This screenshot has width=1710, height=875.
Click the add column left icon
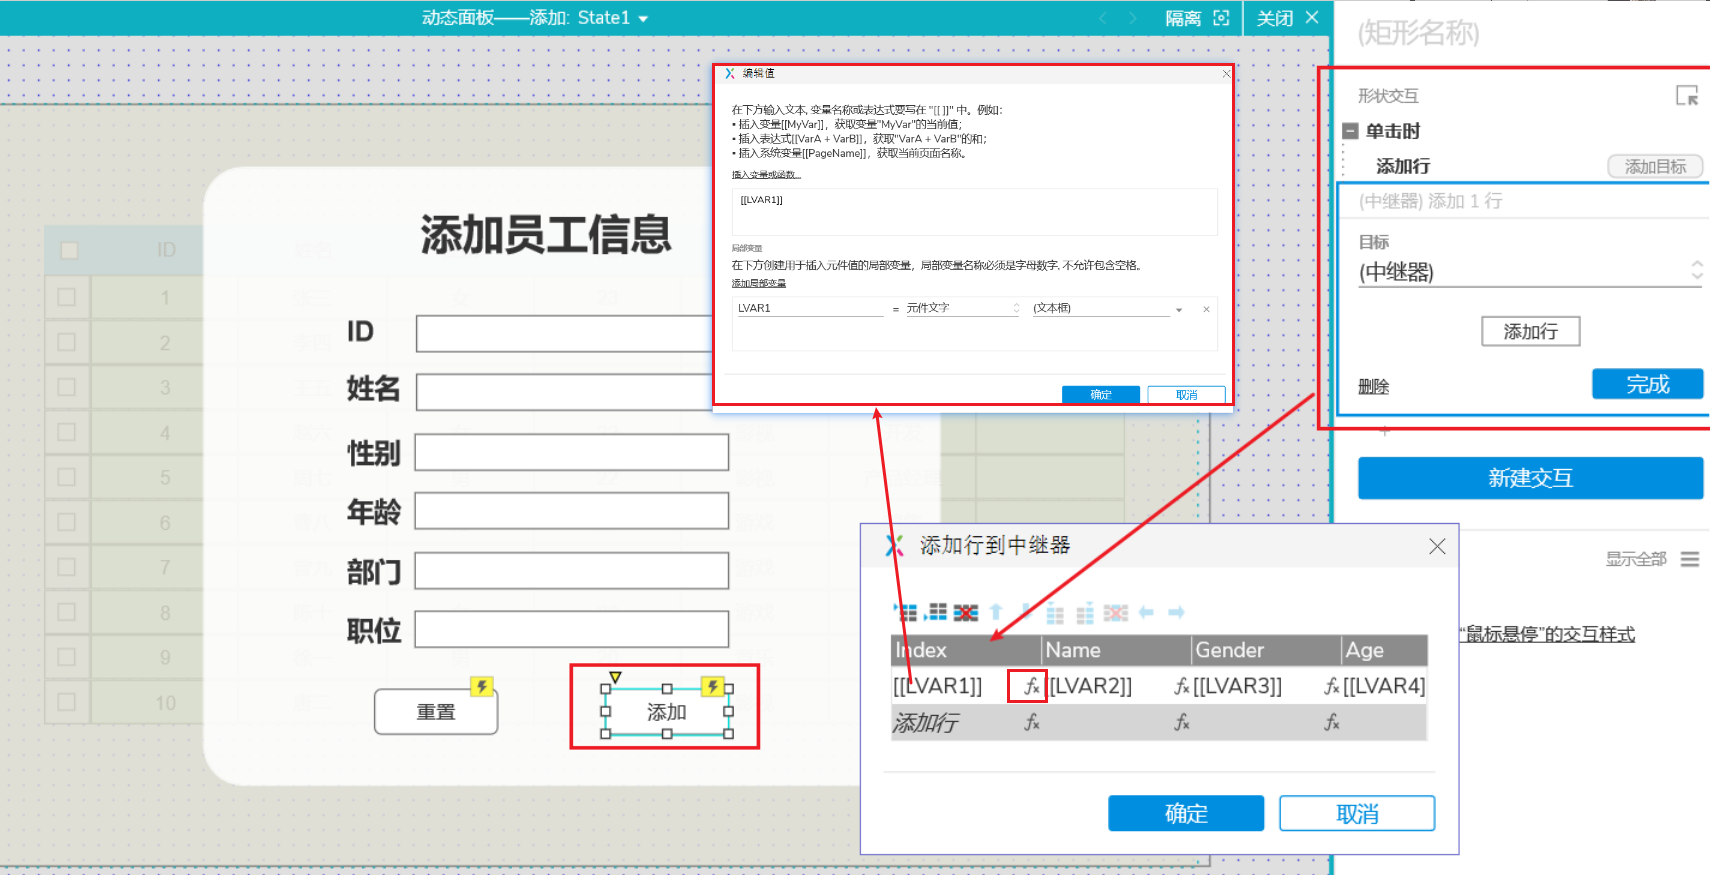coord(1055,612)
